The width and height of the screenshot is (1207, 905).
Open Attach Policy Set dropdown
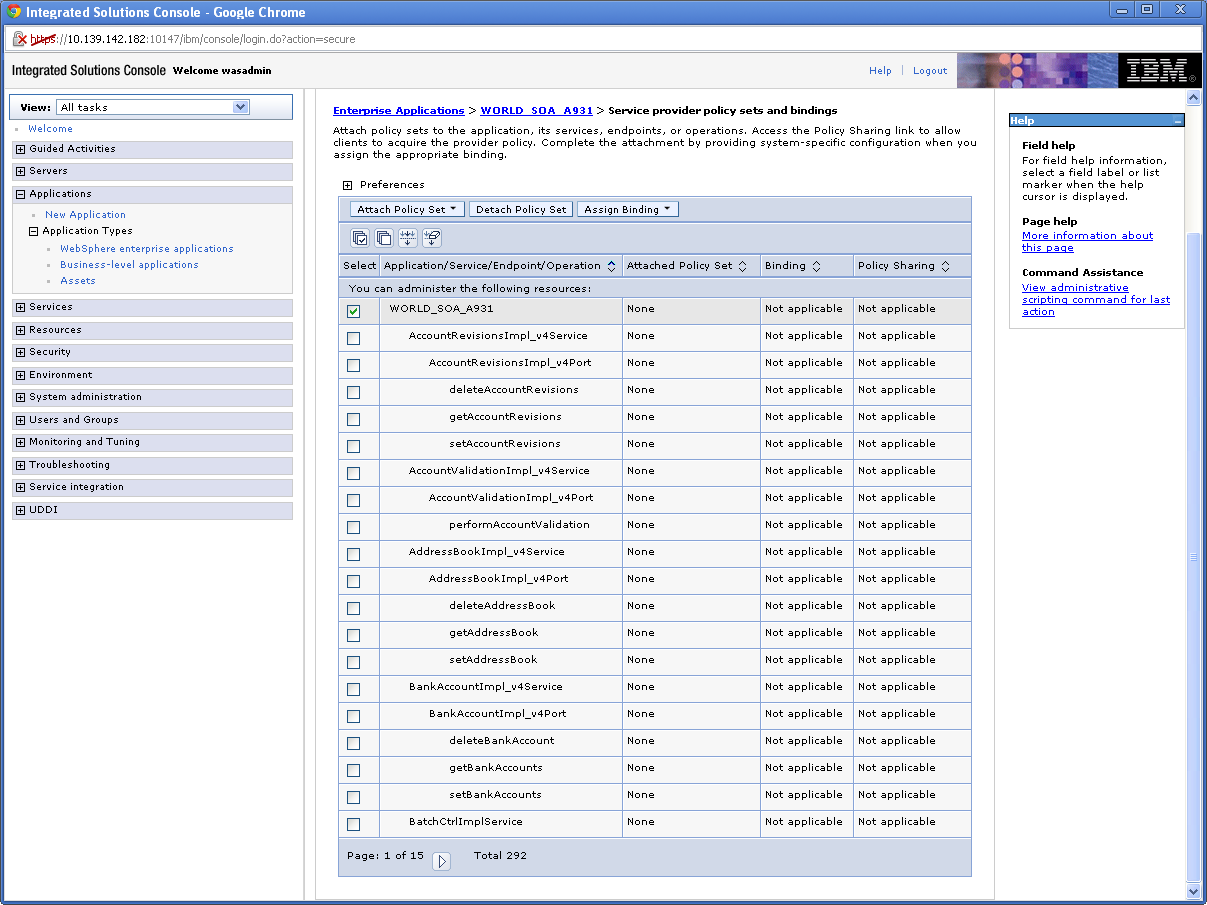click(408, 209)
